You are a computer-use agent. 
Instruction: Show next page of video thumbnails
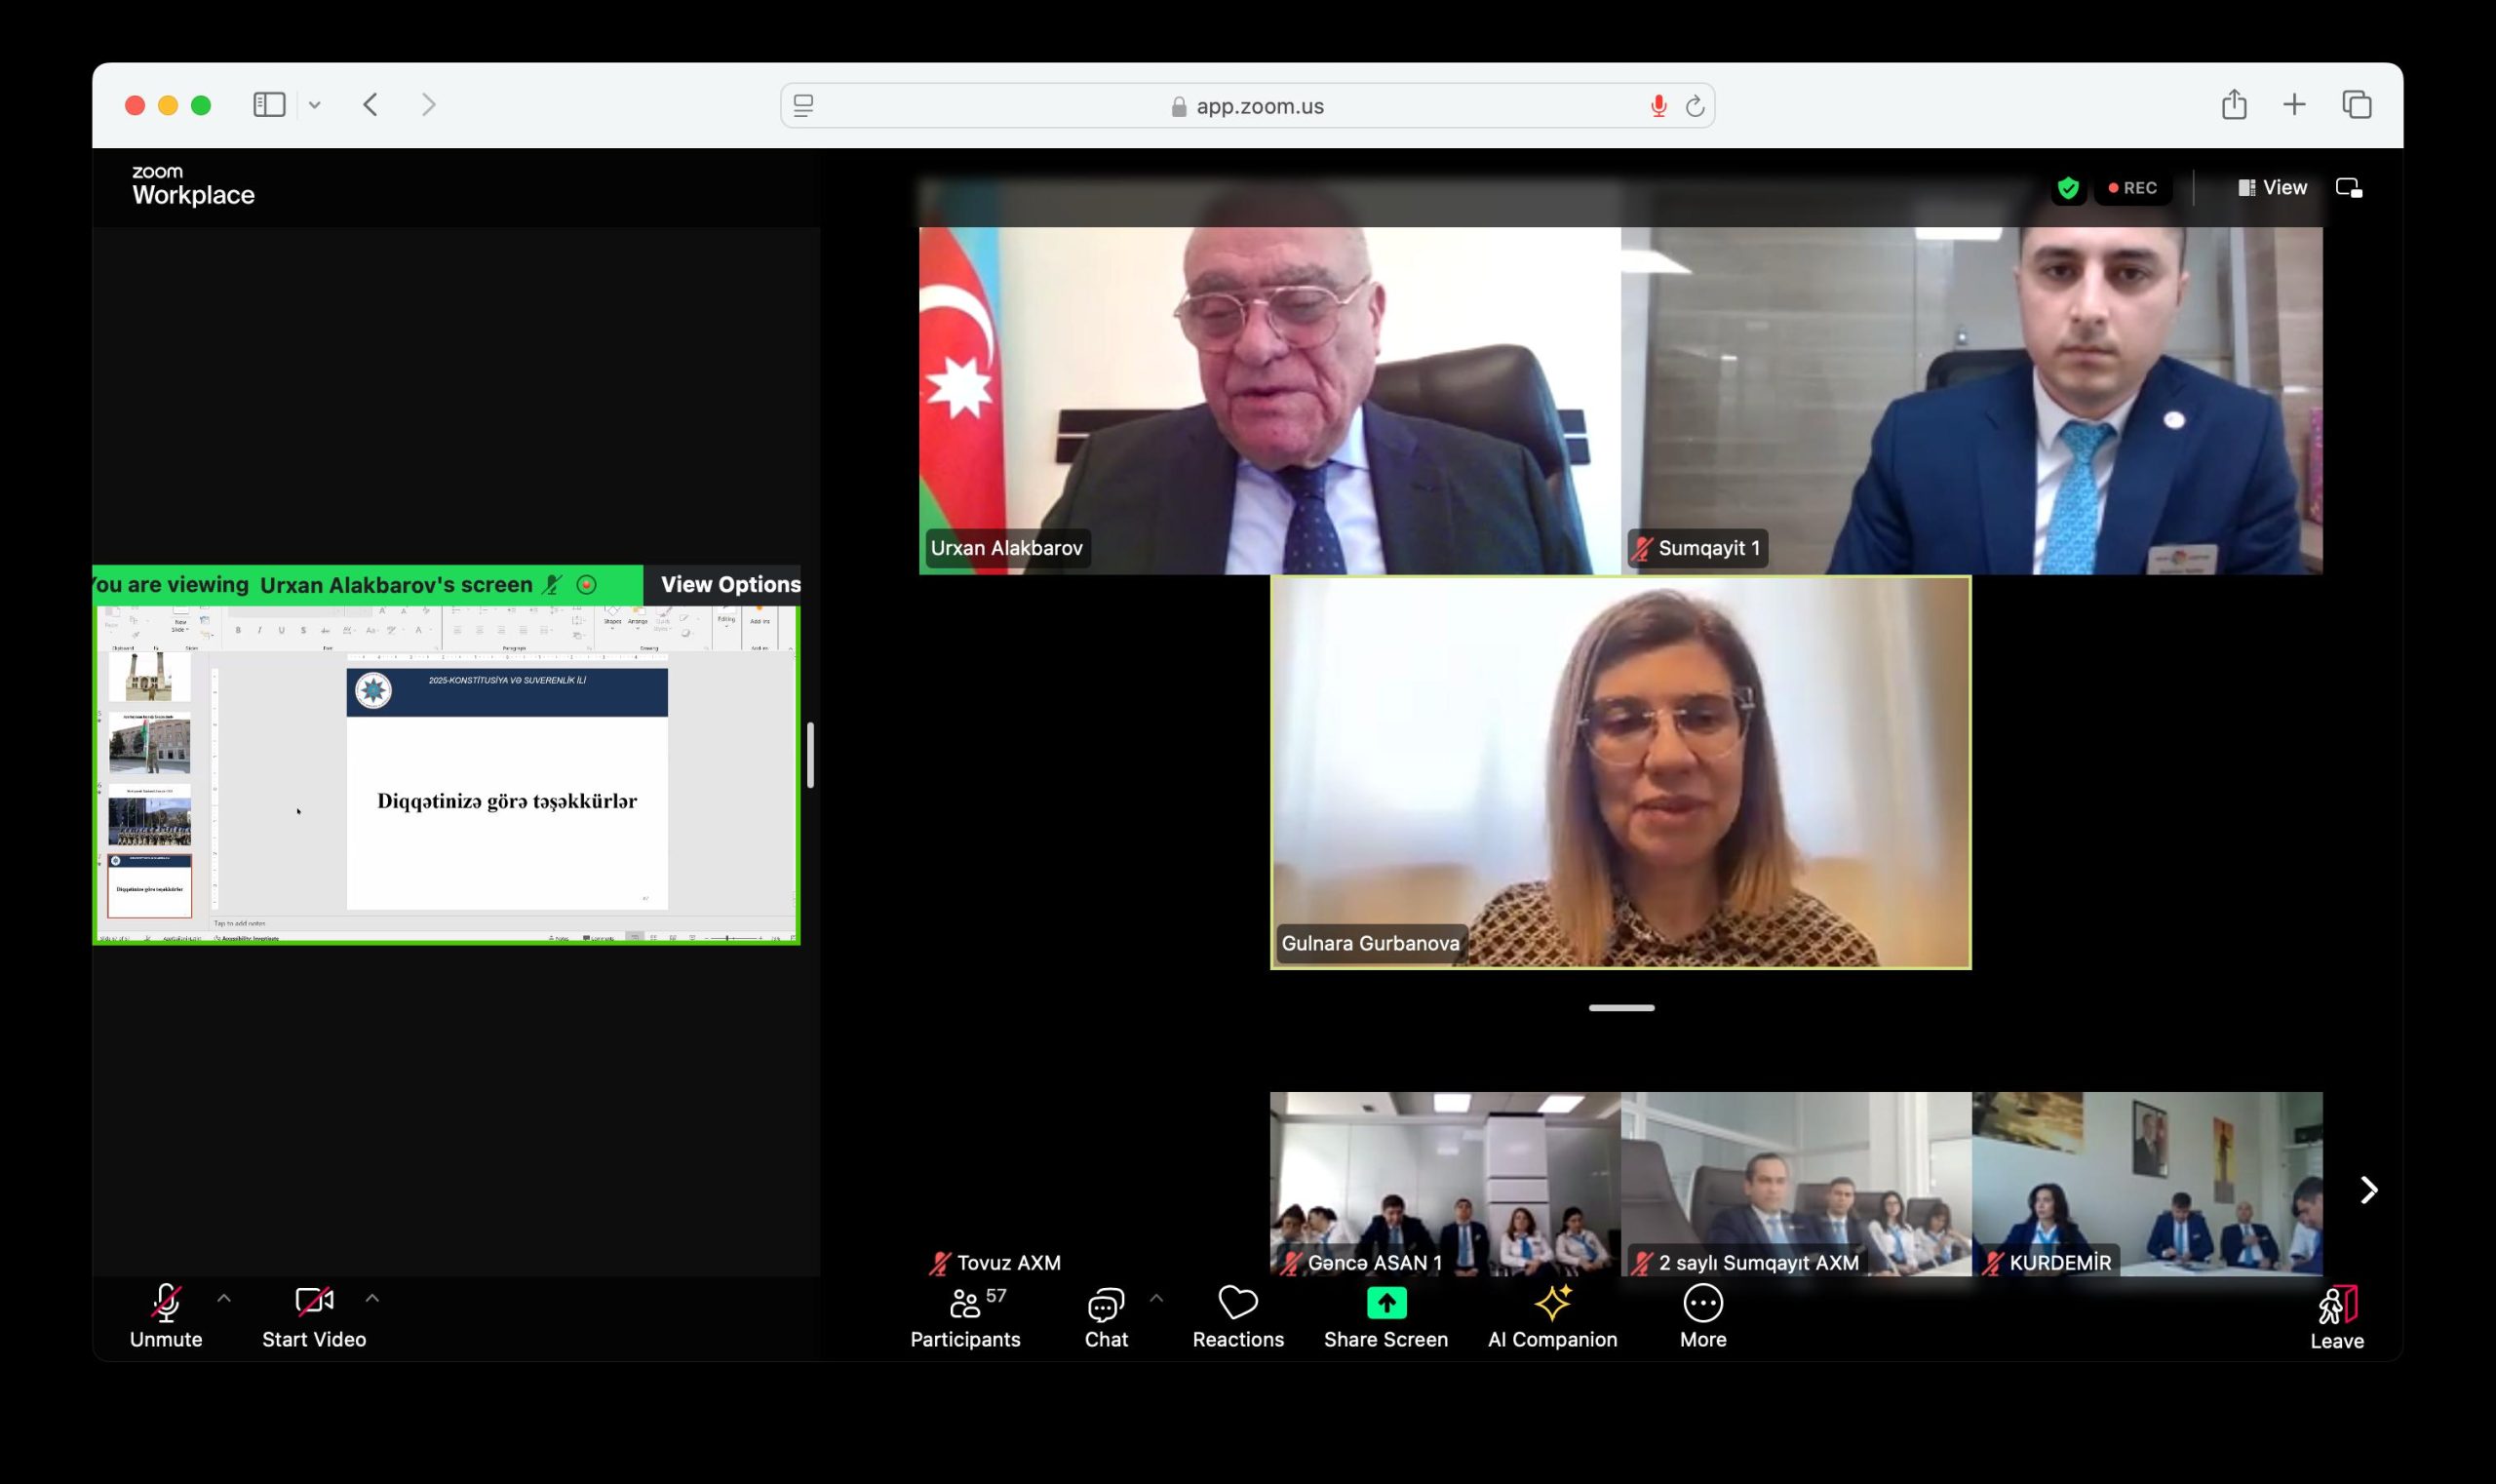coord(2368,1190)
